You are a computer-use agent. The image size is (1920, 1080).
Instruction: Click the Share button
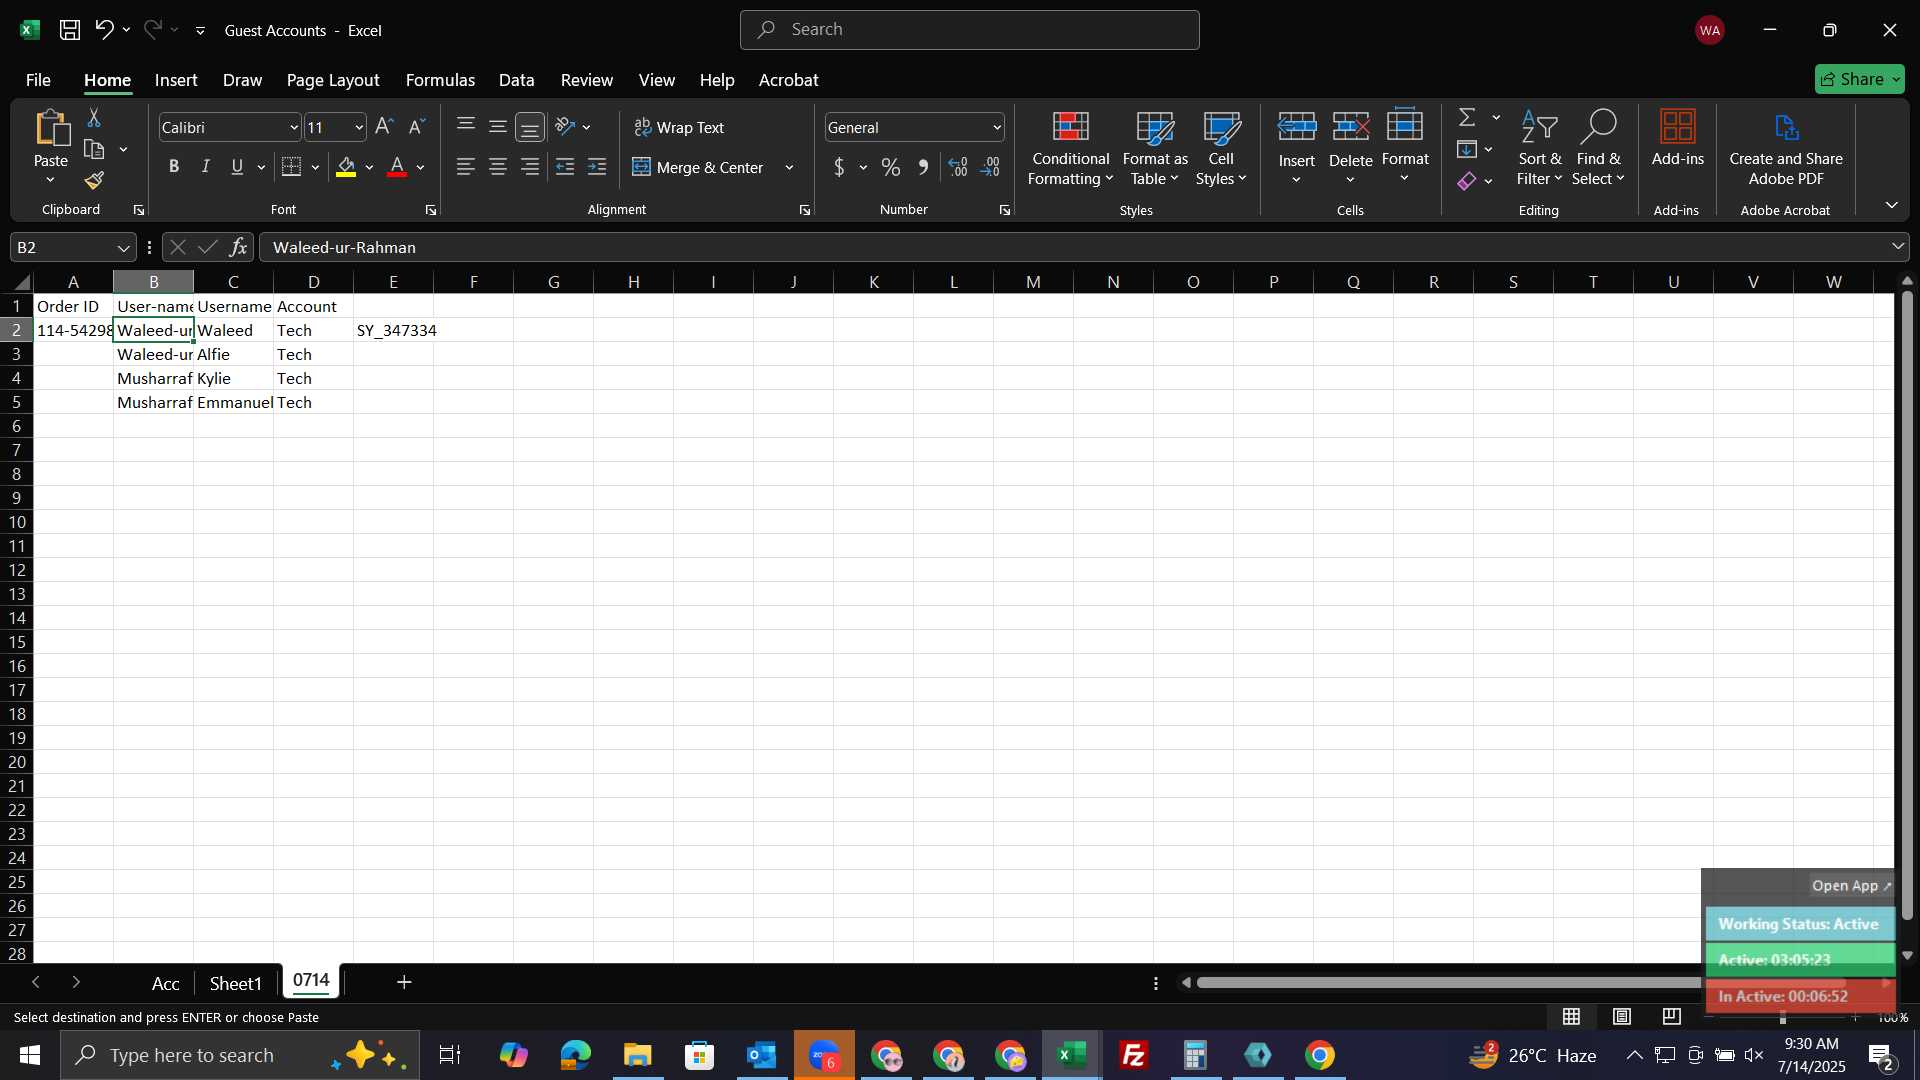(1859, 79)
